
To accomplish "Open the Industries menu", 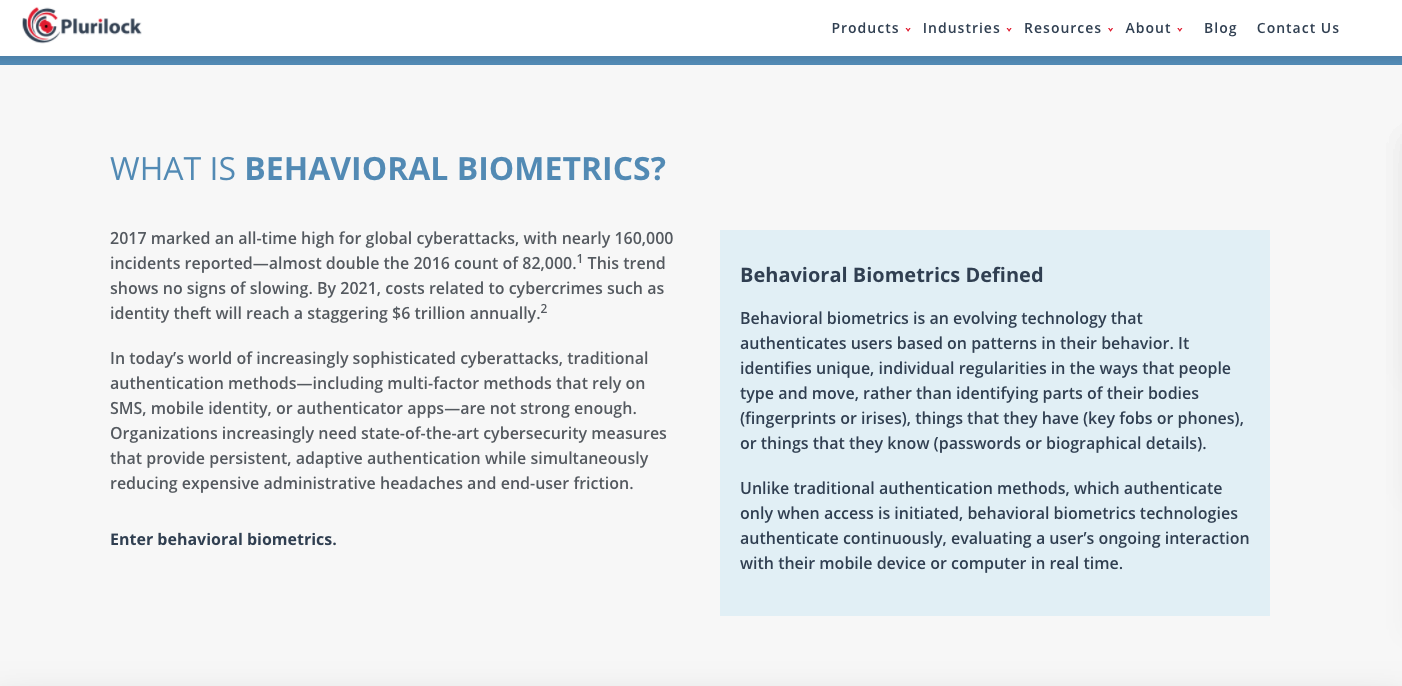I will click(x=961, y=28).
